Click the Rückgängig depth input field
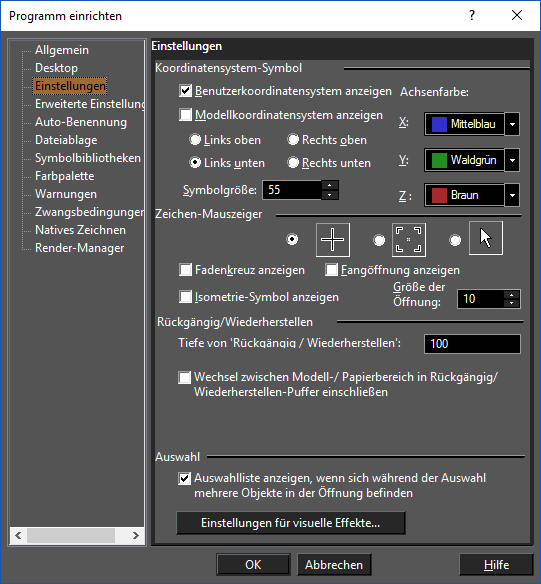The image size is (541, 584). [472, 343]
